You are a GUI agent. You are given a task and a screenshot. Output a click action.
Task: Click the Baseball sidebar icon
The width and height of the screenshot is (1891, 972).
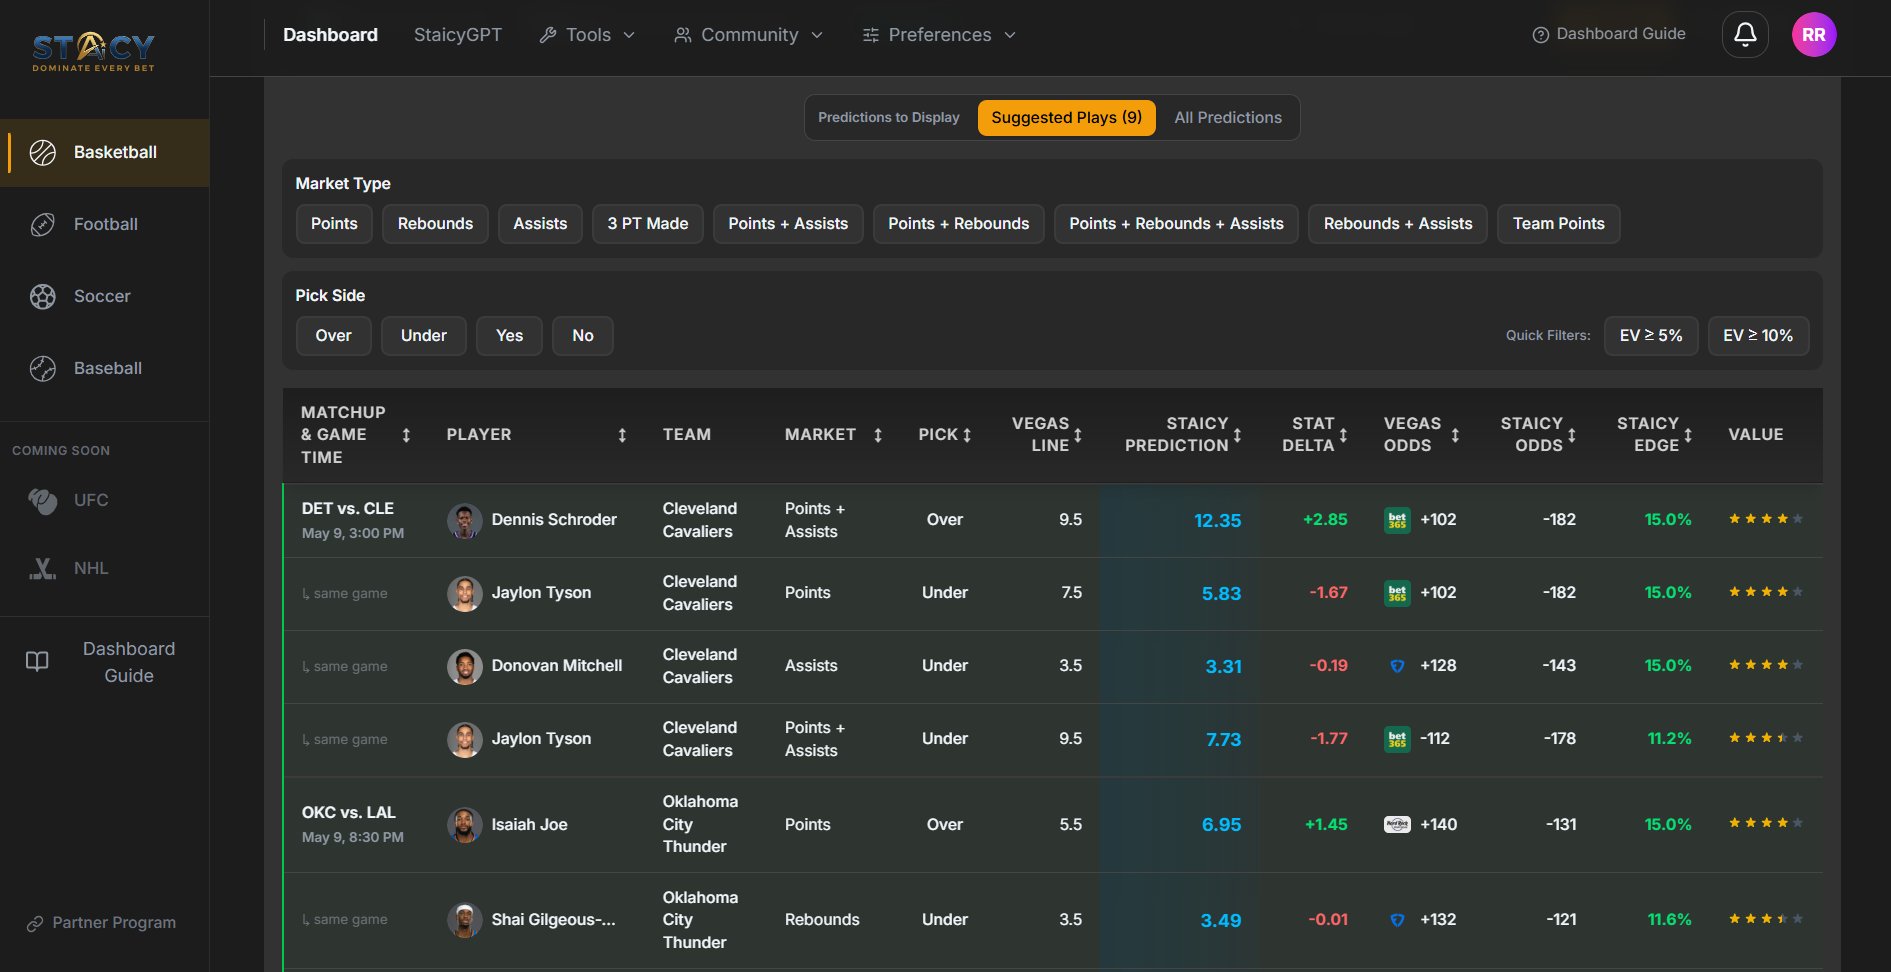43,368
